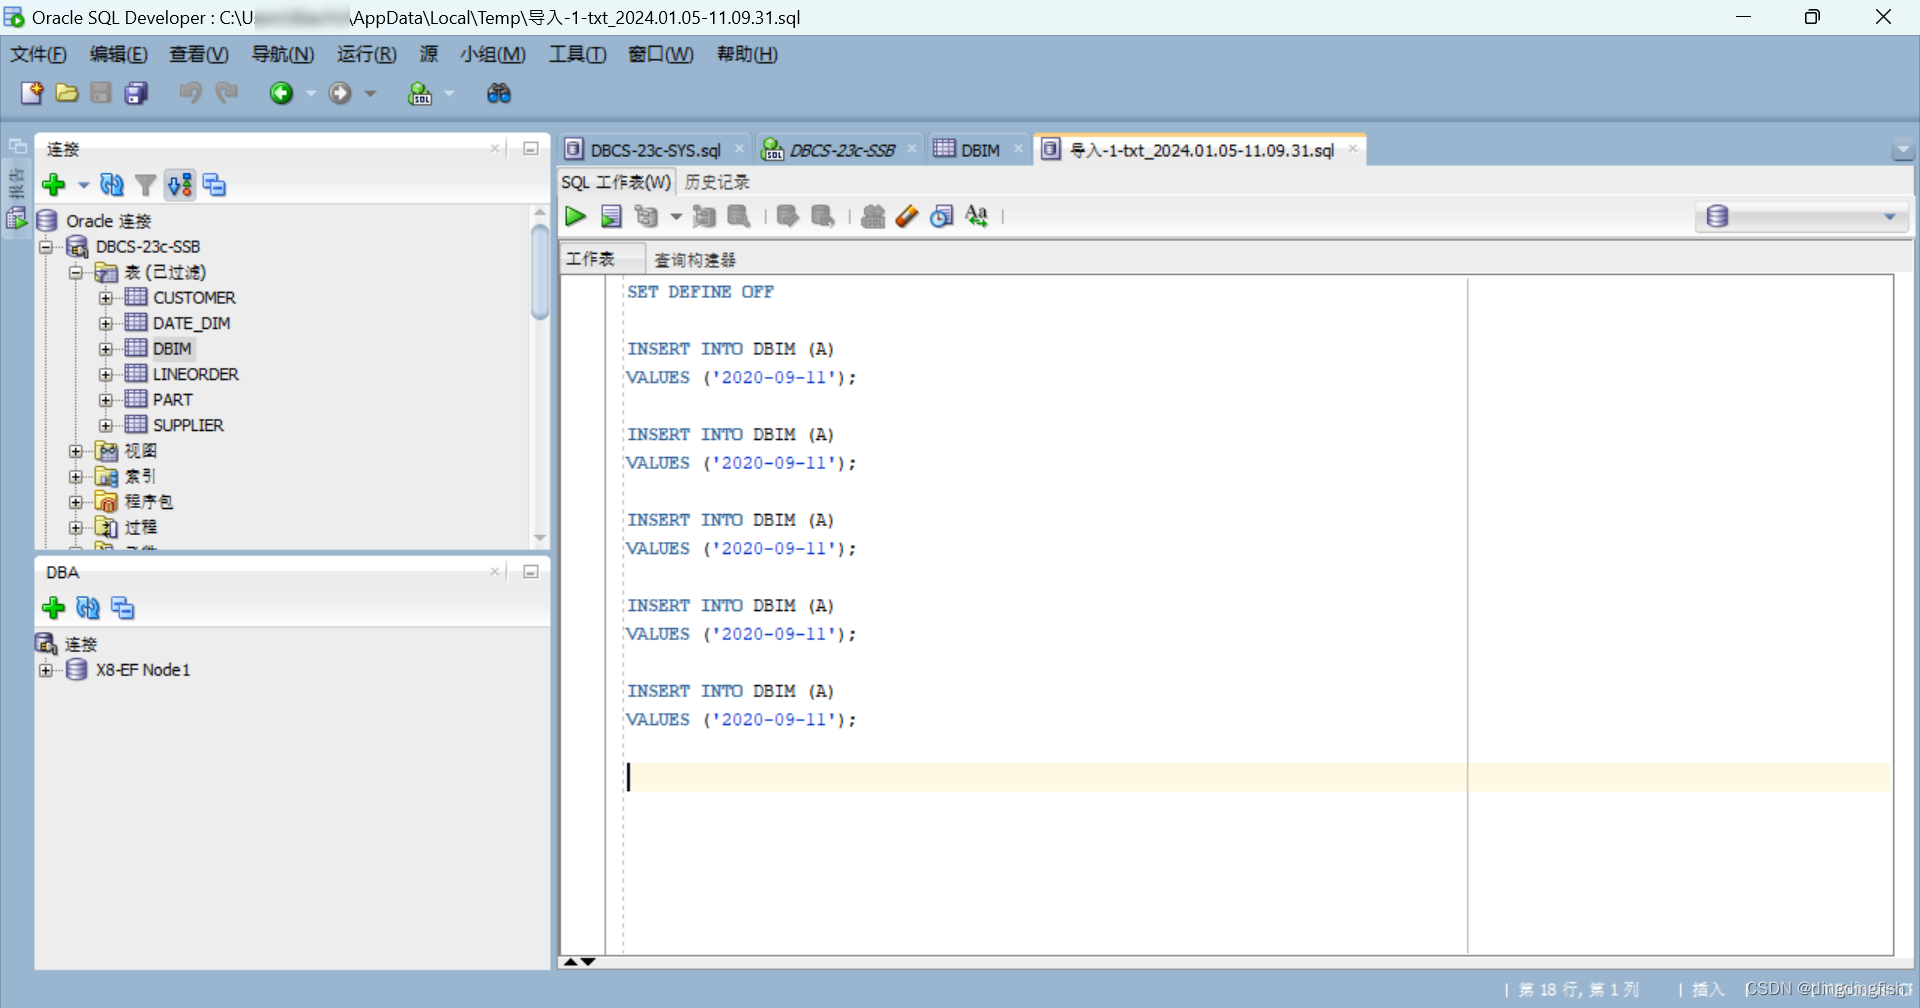The image size is (1920, 1008).
Task: Click the Unshared SQL Worksheet icon
Action: (x=873, y=216)
